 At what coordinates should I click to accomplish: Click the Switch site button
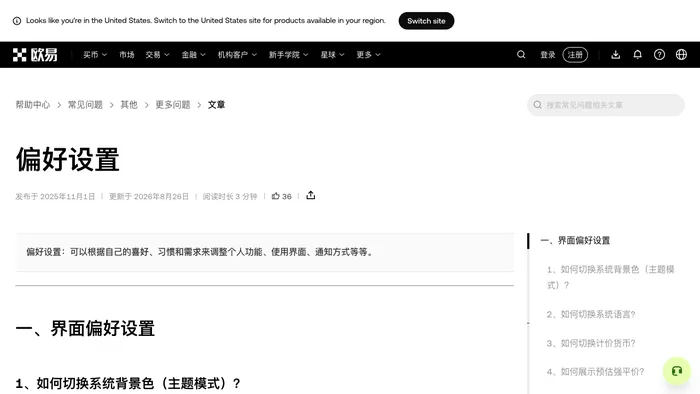click(426, 21)
